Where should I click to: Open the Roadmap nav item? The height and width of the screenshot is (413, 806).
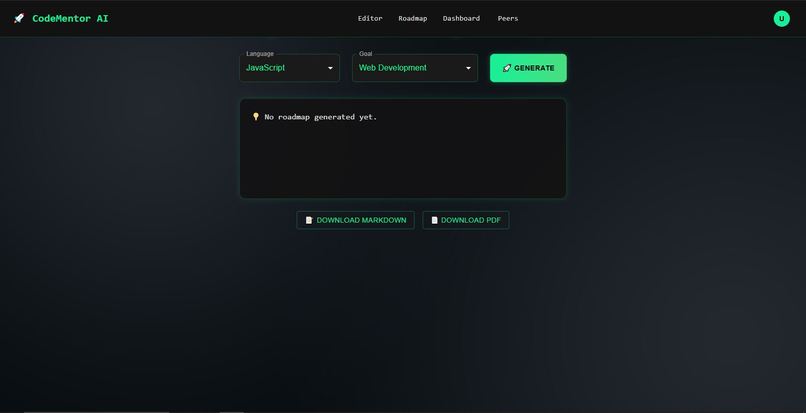click(413, 19)
